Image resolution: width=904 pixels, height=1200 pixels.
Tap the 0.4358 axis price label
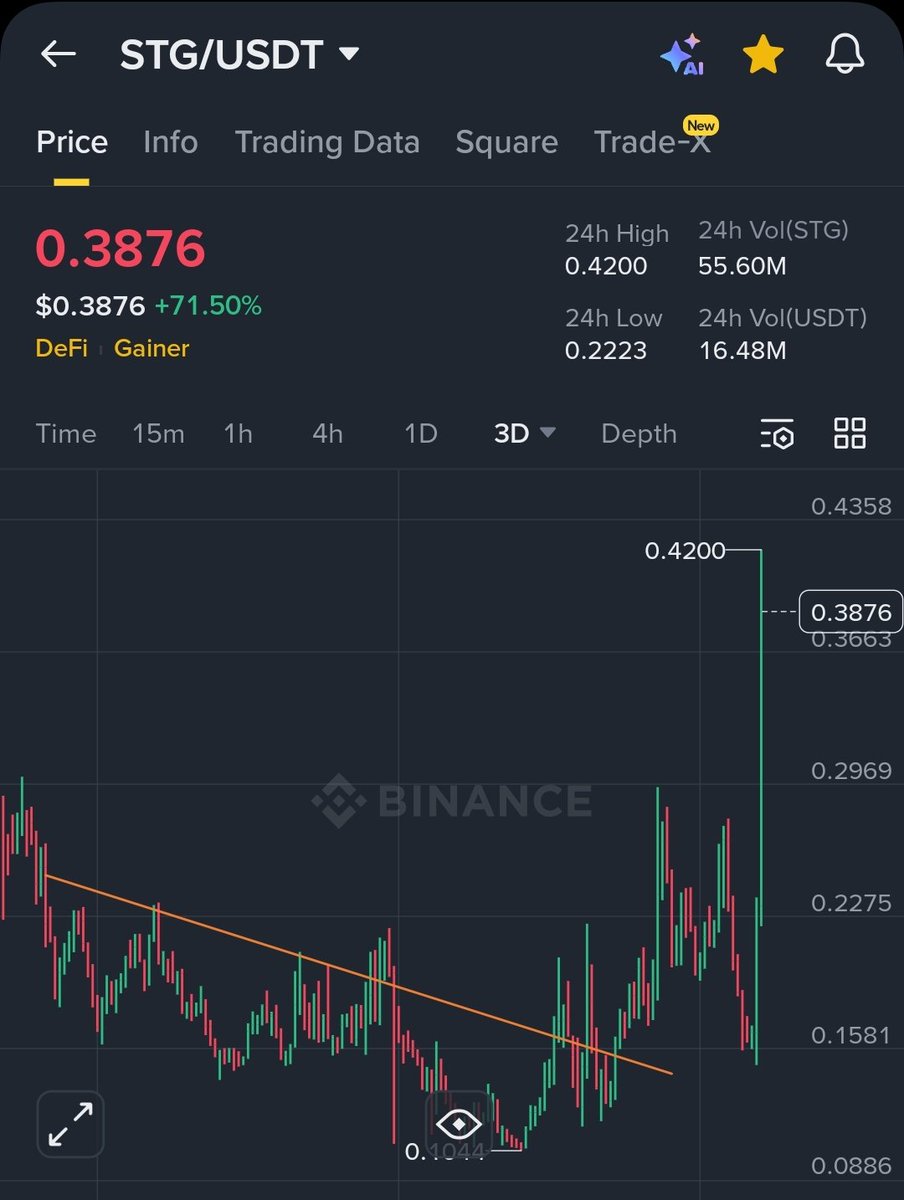(851, 506)
